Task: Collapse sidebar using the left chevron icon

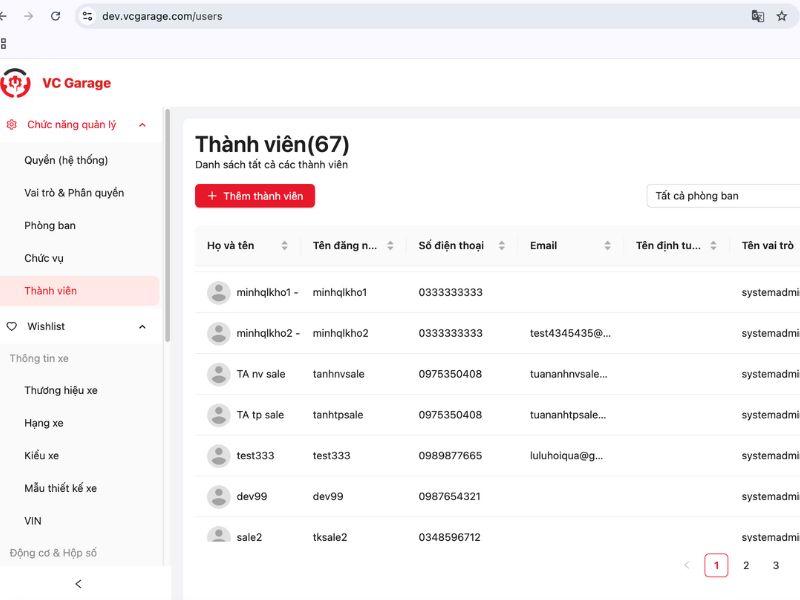Action: pos(79,584)
